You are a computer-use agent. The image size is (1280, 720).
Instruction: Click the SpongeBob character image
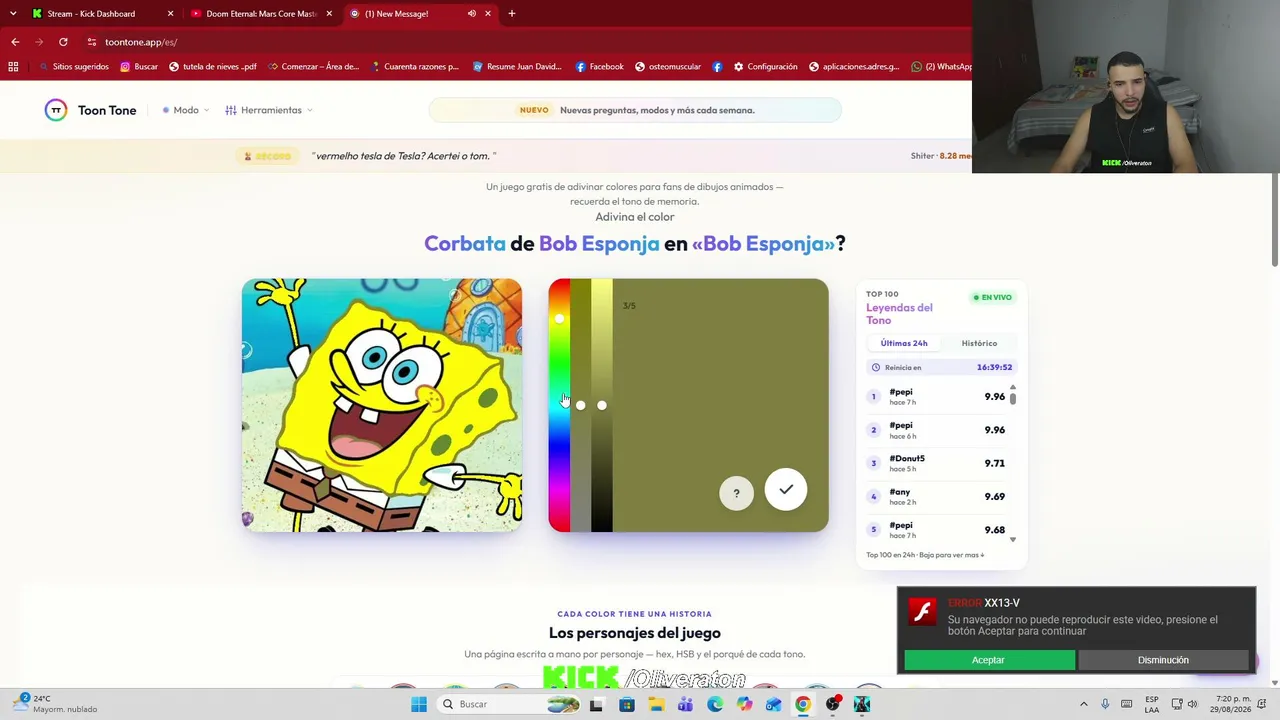click(x=382, y=405)
